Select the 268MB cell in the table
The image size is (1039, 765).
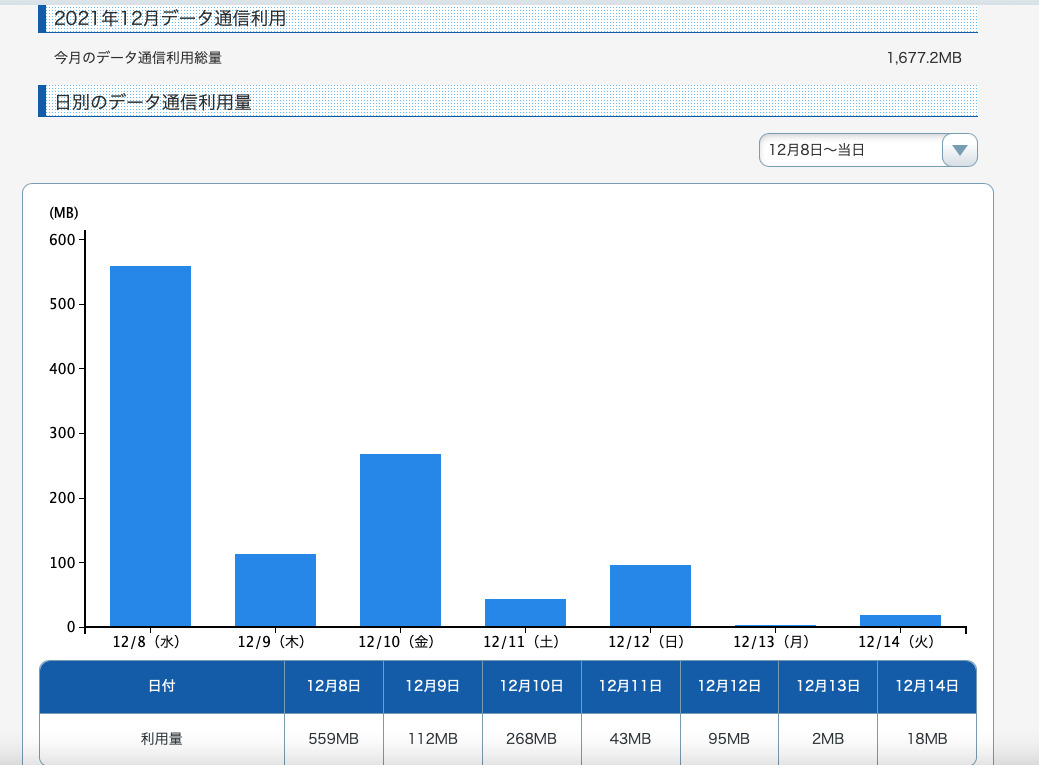coord(531,739)
